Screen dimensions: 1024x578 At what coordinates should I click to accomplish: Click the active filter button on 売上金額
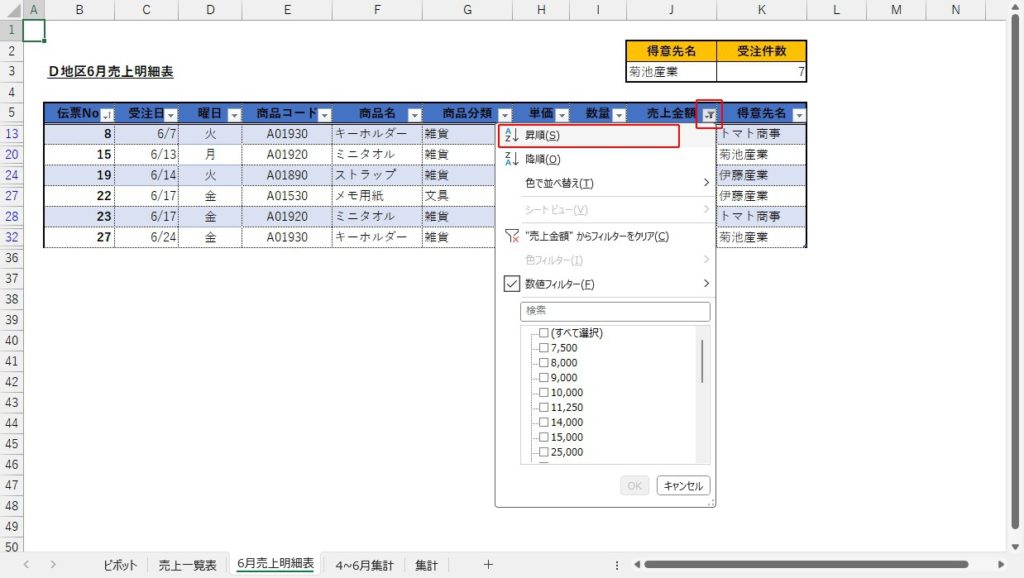[709, 115]
